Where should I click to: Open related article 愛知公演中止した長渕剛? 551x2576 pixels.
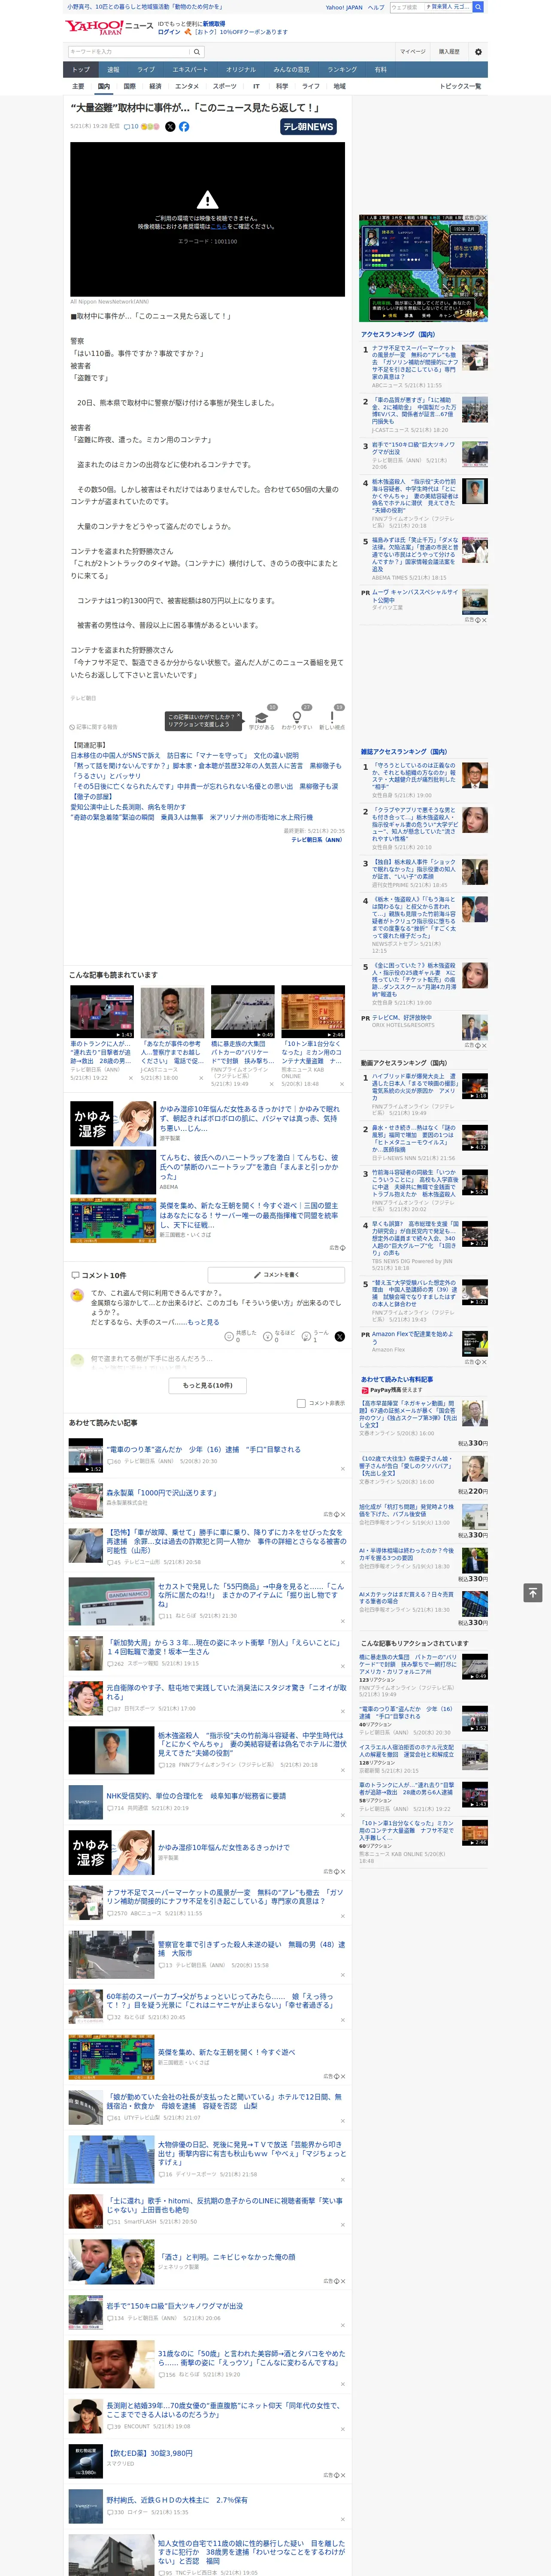(128, 807)
